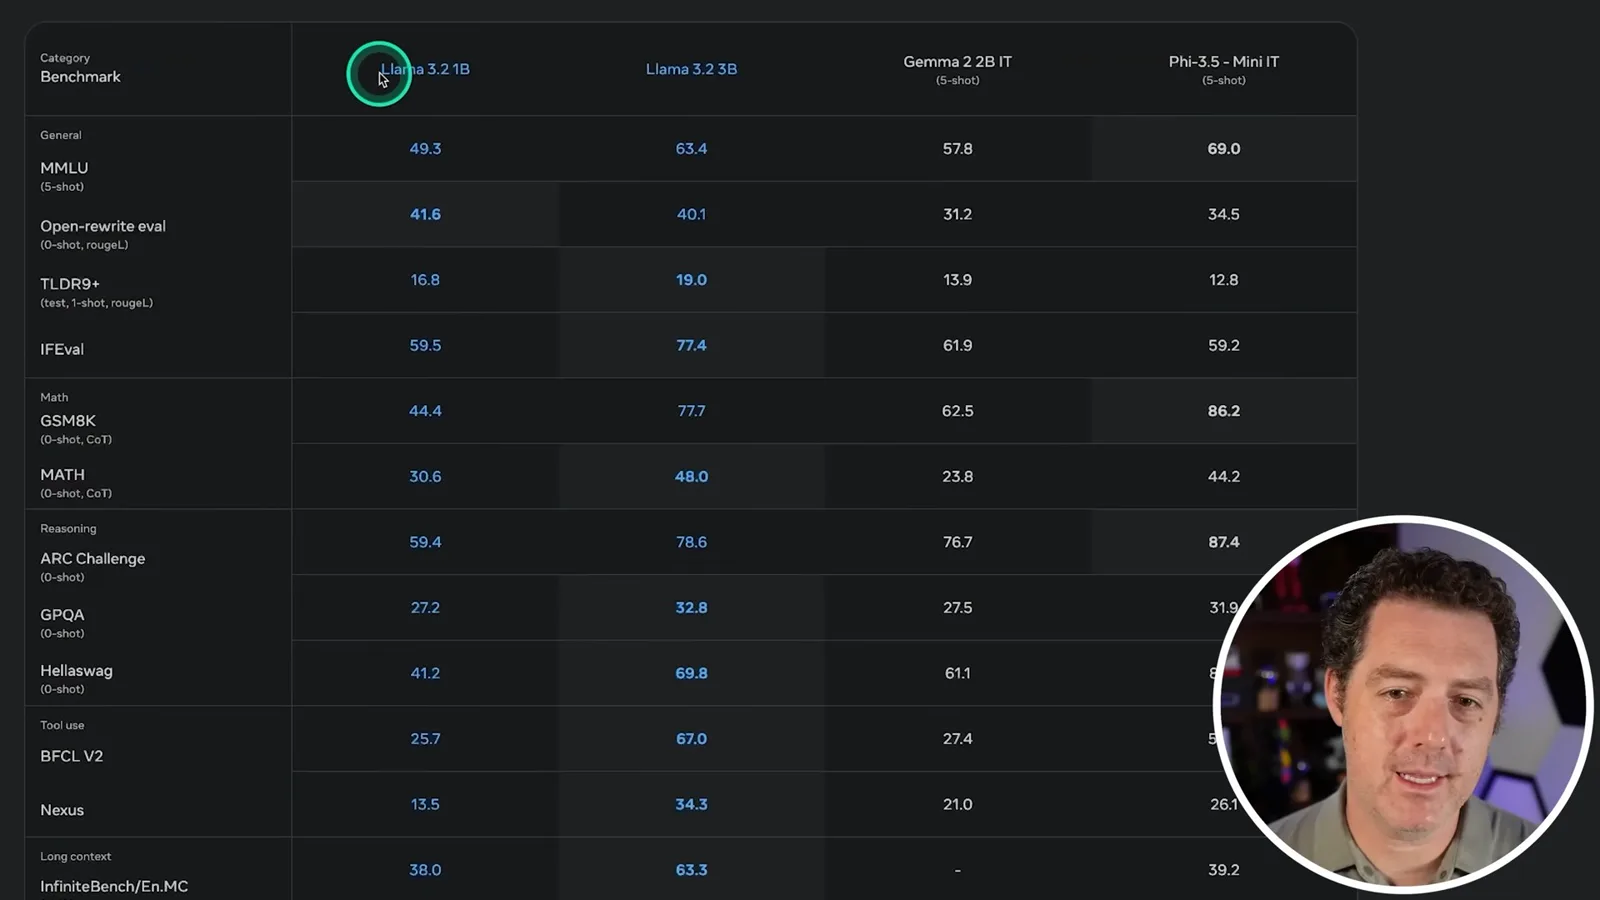The height and width of the screenshot is (900, 1600).
Task: Click the 49.3 MMLU score for Llama 1B
Action: pos(425,148)
